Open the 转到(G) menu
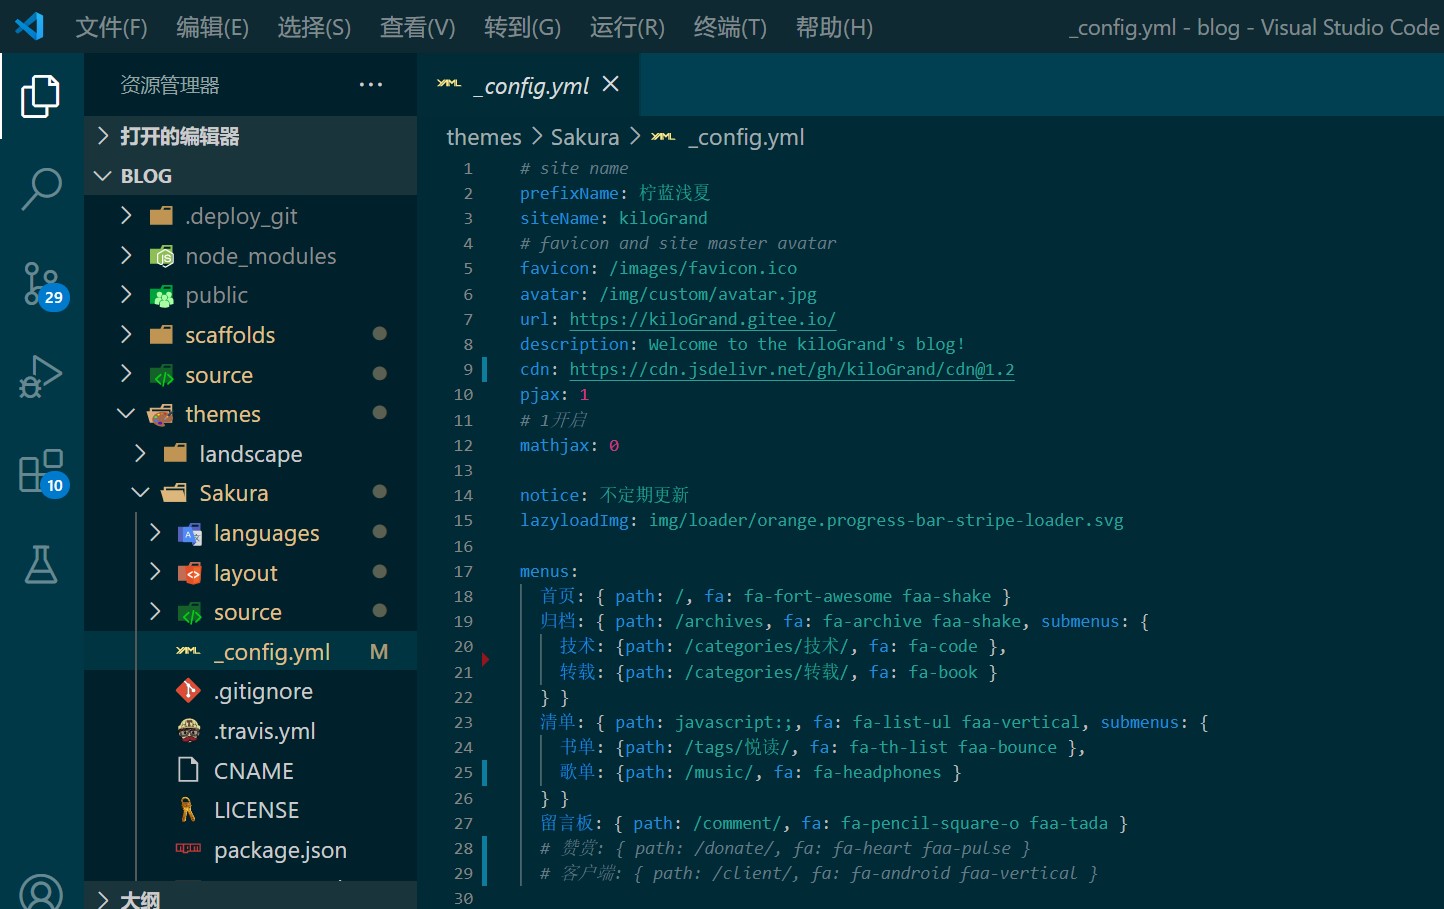This screenshot has width=1444, height=909. point(522,27)
